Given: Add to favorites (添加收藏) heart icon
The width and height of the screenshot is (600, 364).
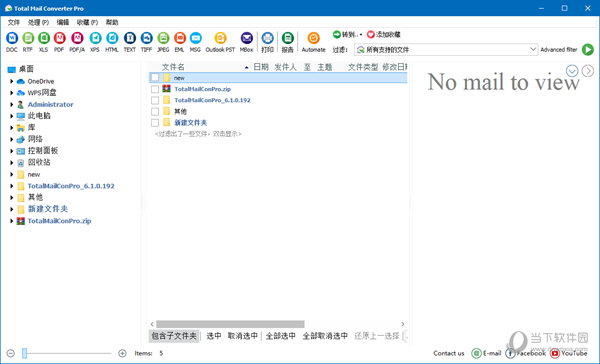Looking at the screenshot, I should coord(370,34).
